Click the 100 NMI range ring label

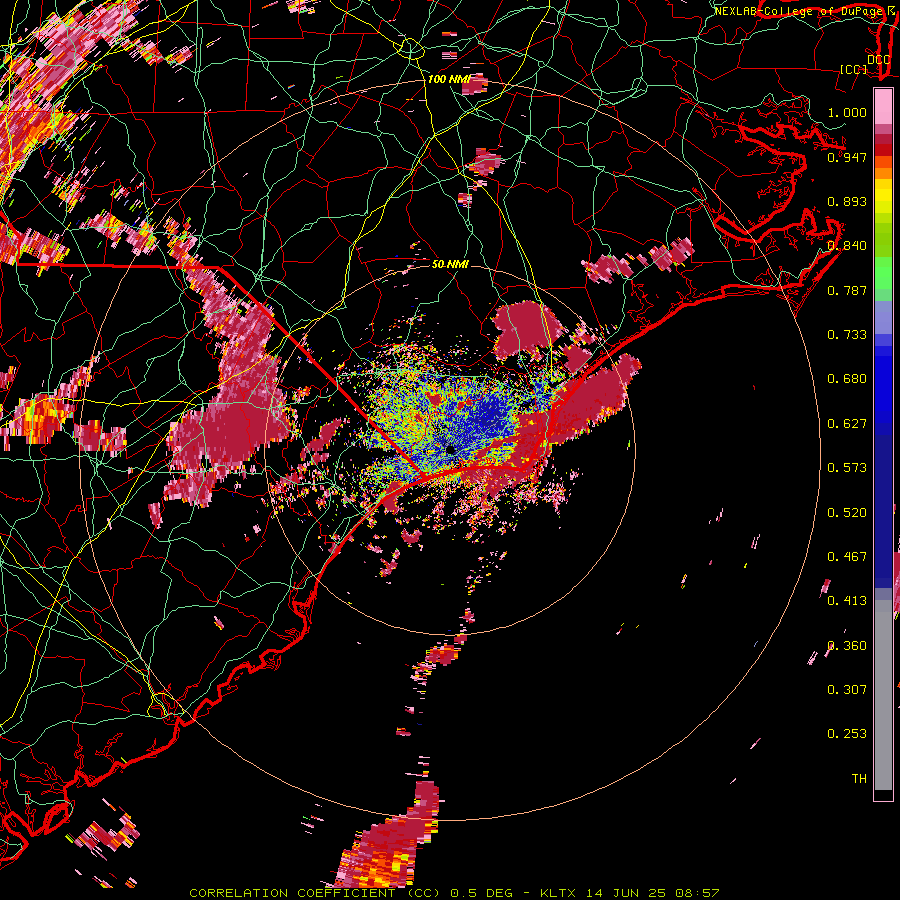pyautogui.click(x=449, y=79)
